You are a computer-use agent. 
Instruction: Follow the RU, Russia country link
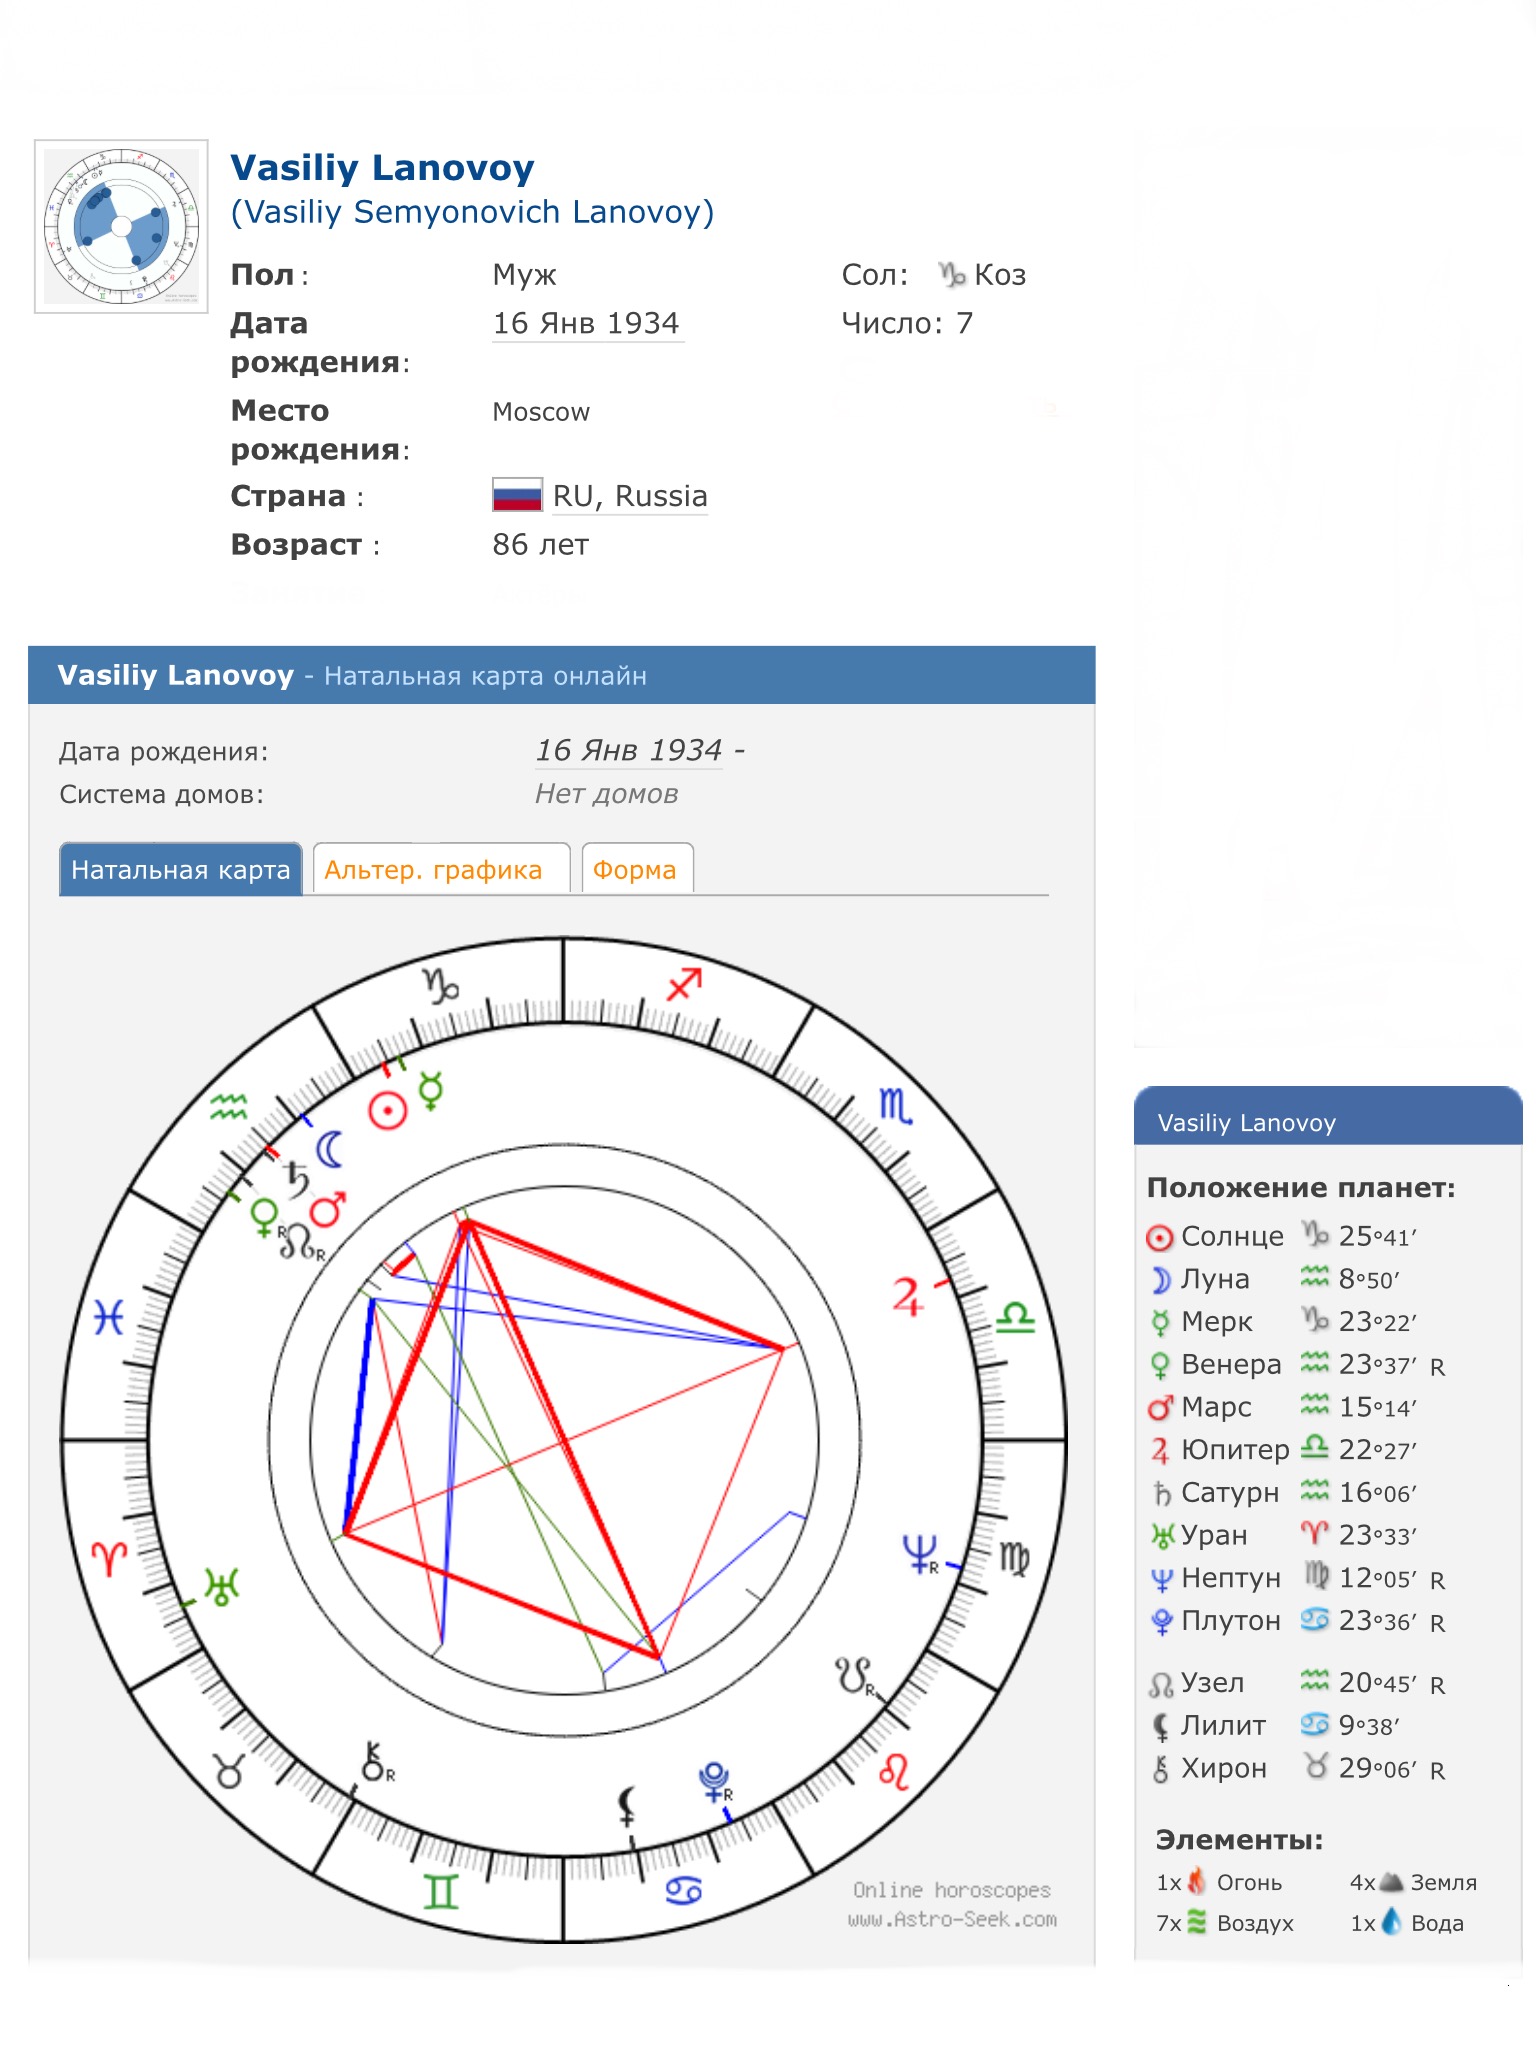(x=630, y=496)
